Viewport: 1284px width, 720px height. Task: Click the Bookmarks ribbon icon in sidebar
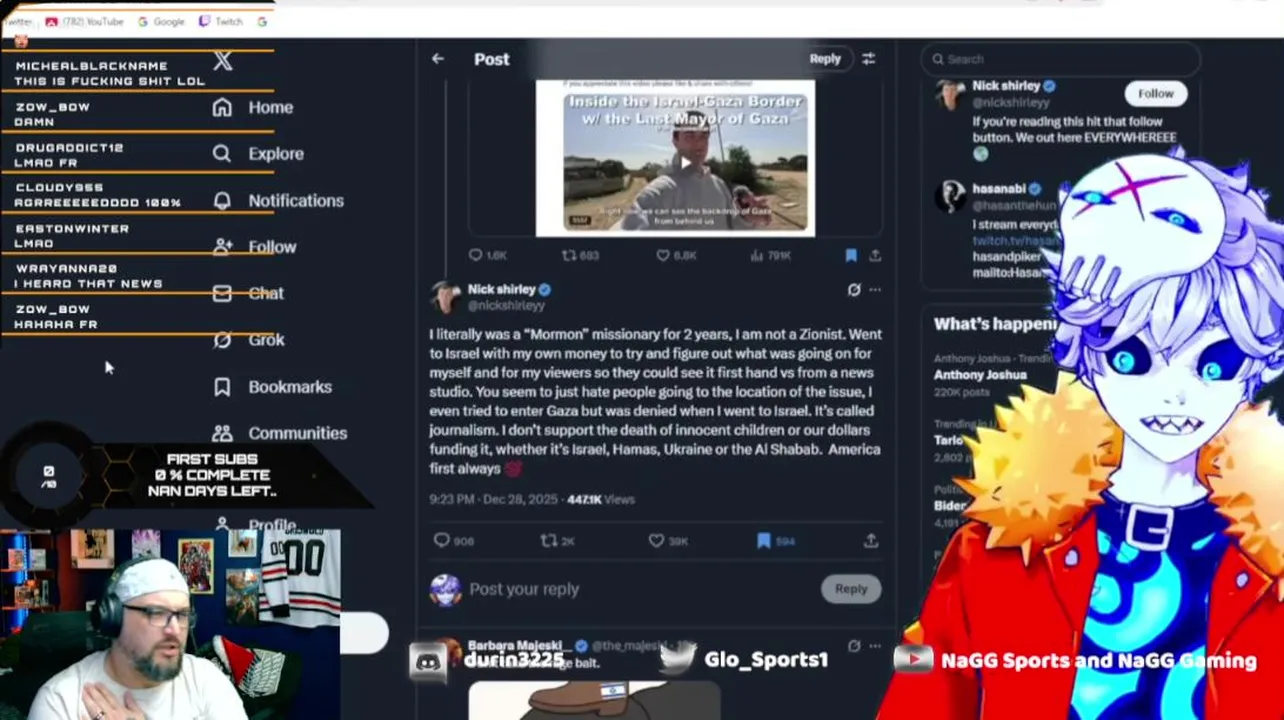(x=222, y=387)
